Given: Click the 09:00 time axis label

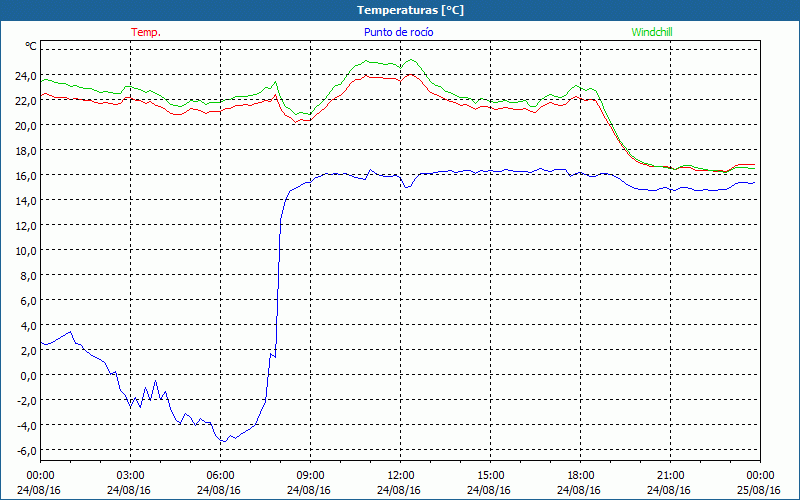Looking at the screenshot, I should [x=310, y=476].
